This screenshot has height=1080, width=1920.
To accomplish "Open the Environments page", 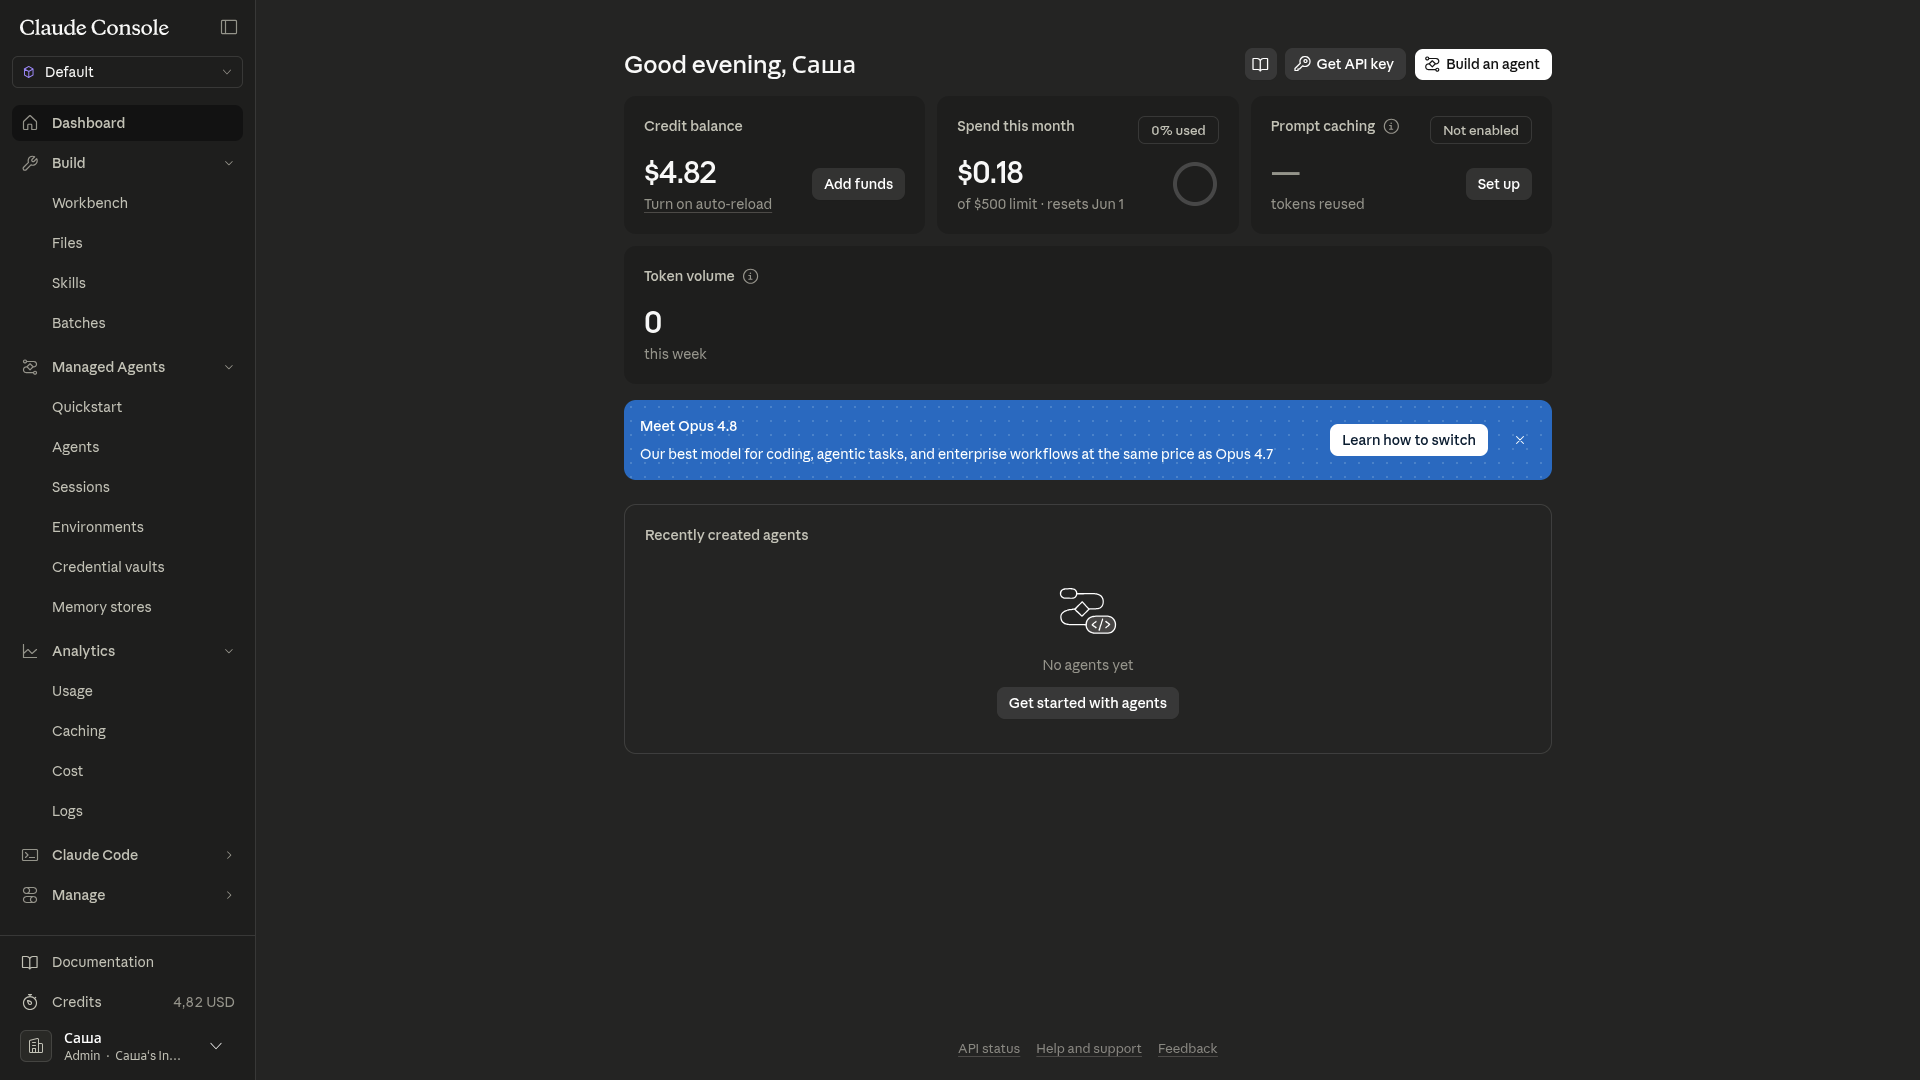I will pyautogui.click(x=127, y=527).
